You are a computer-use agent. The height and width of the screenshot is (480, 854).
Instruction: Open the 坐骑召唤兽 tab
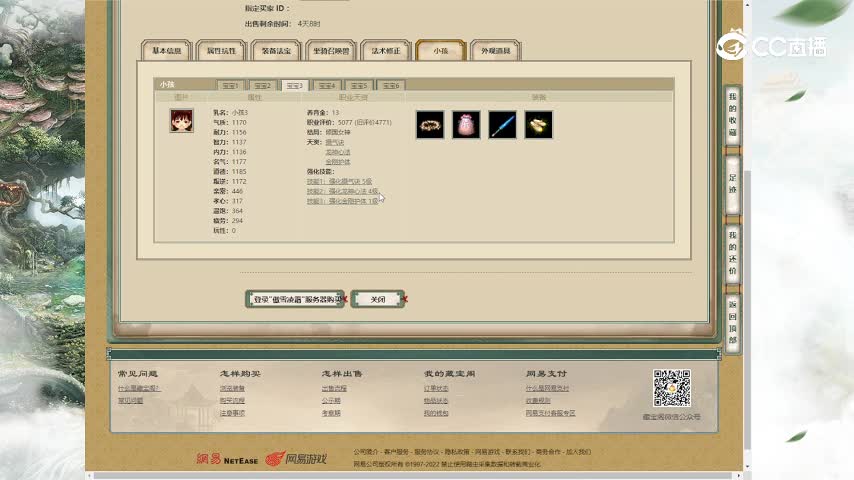click(331, 51)
